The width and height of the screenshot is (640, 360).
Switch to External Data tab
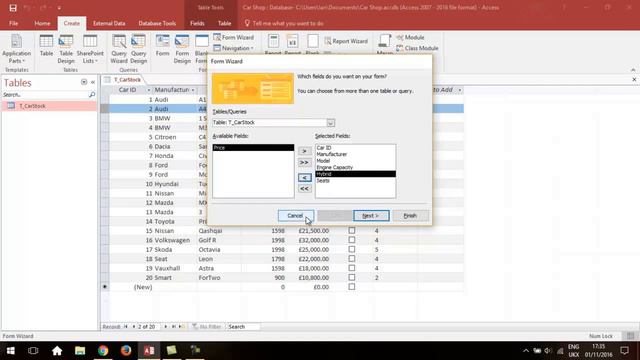[x=109, y=23]
